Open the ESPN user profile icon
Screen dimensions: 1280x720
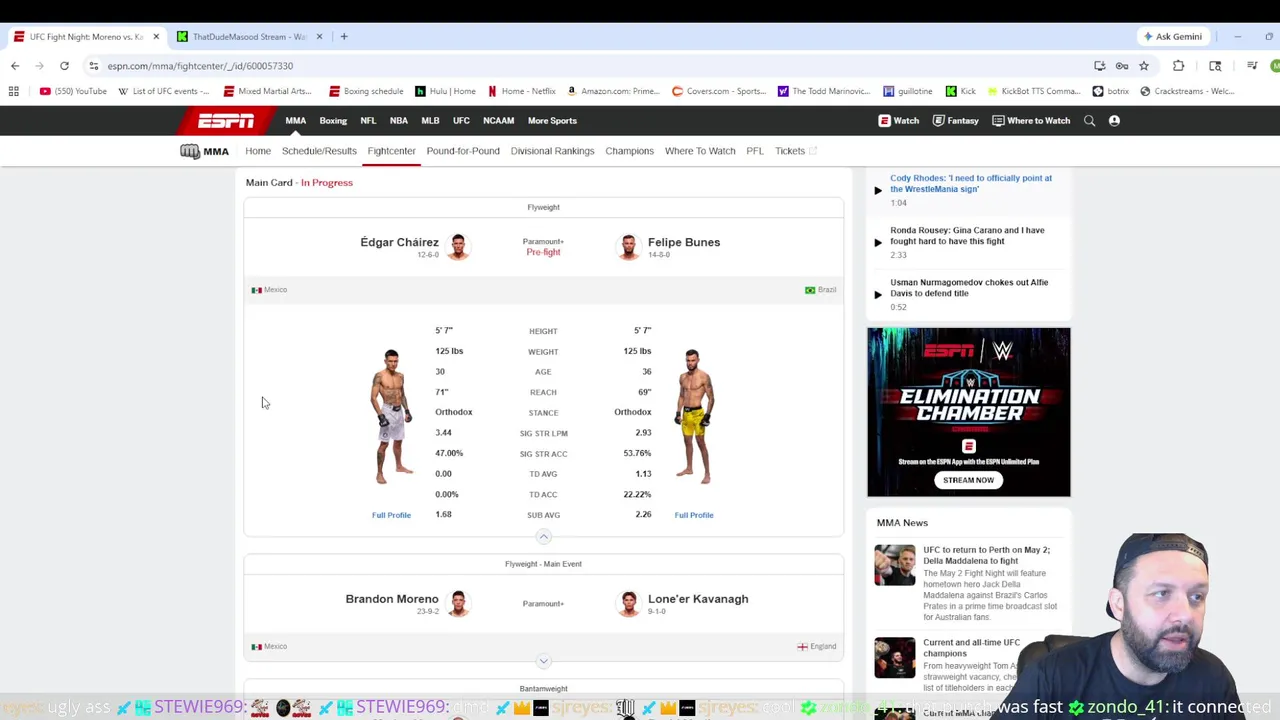[x=1114, y=121]
